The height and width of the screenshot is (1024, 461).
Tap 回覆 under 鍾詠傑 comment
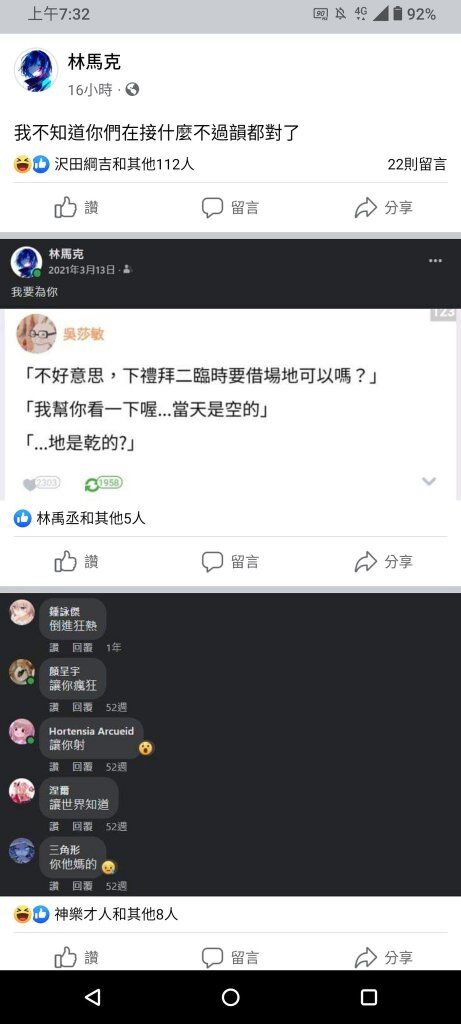(x=82, y=647)
